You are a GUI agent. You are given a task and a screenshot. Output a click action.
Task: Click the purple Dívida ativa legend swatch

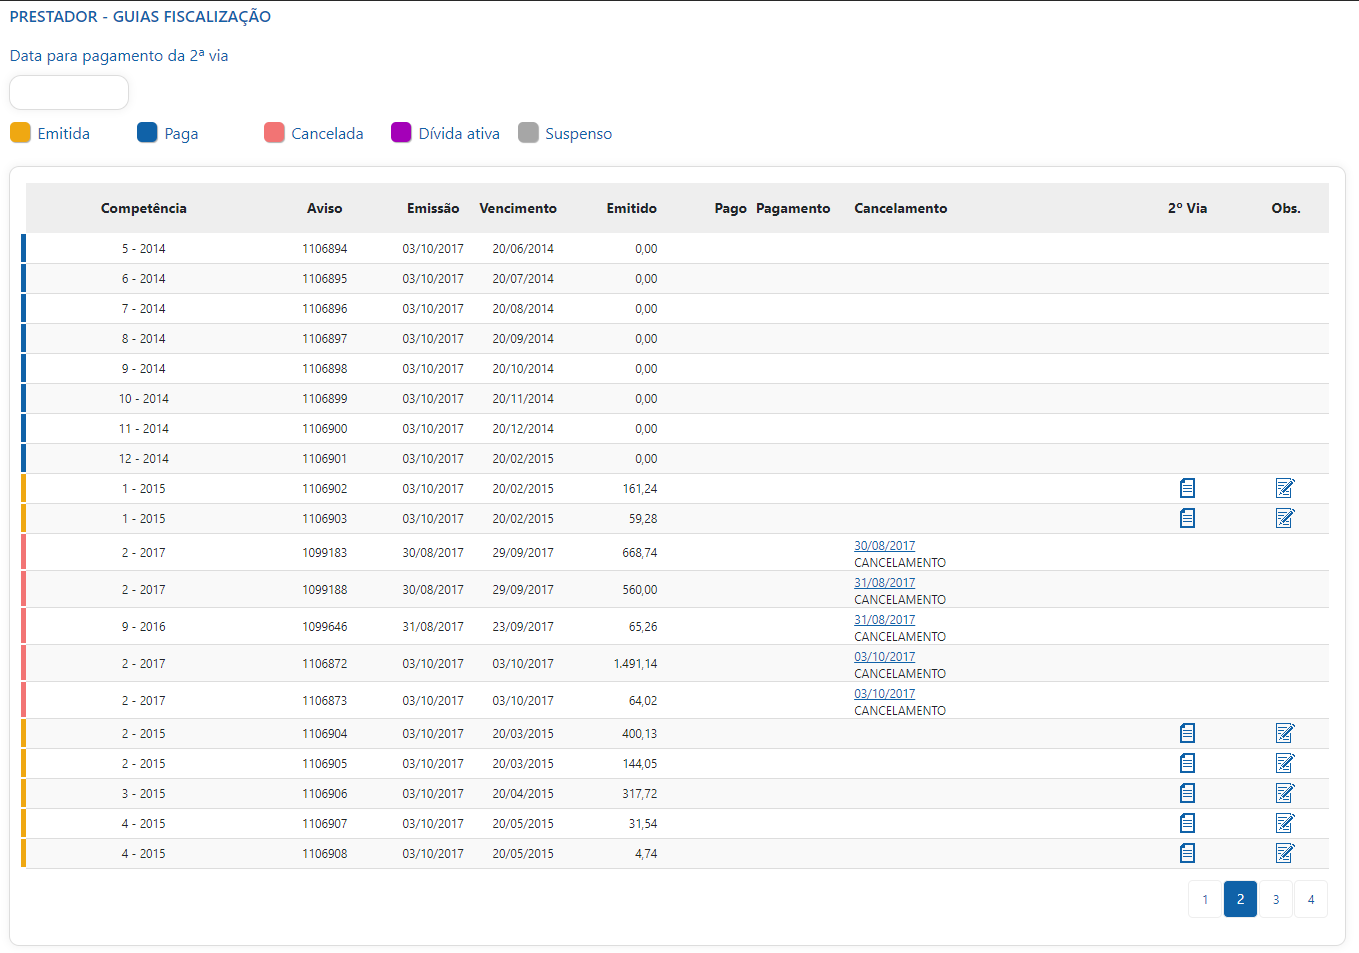coord(401,133)
